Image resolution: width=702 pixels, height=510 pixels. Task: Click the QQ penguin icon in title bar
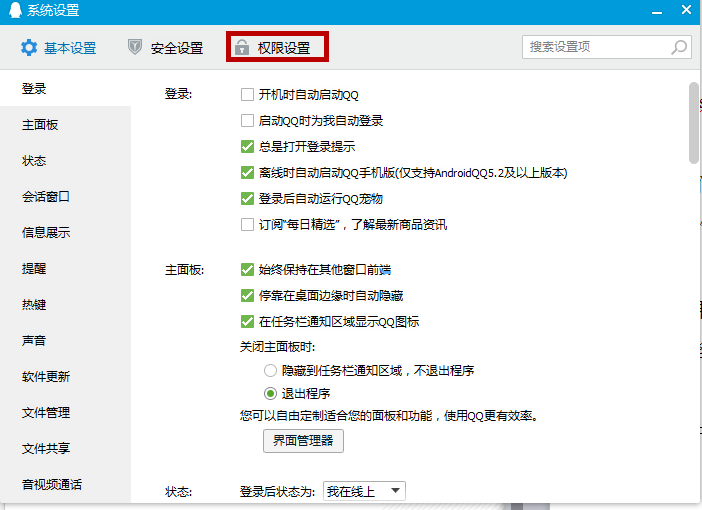pos(15,10)
